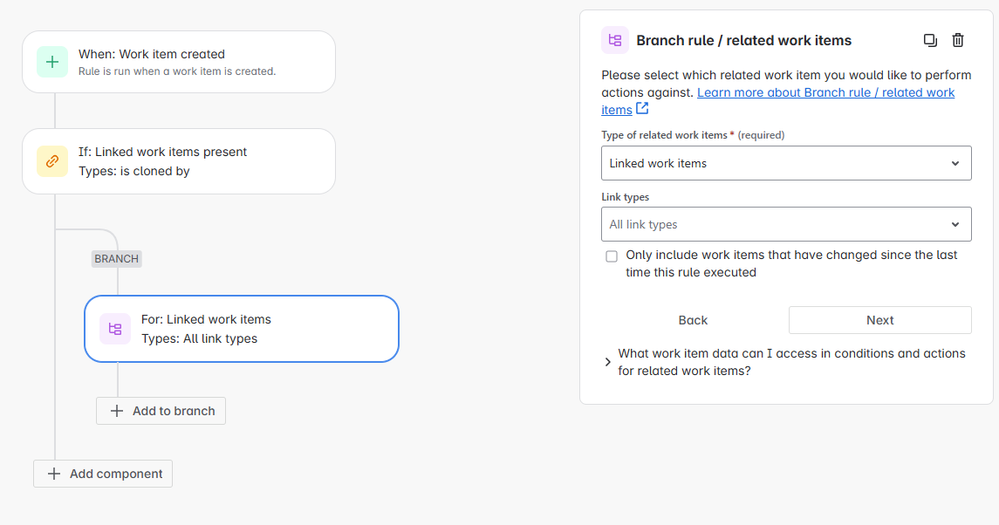Open Learn more about Branch rule link
This screenshot has height=525, width=999.
pyautogui.click(x=826, y=93)
